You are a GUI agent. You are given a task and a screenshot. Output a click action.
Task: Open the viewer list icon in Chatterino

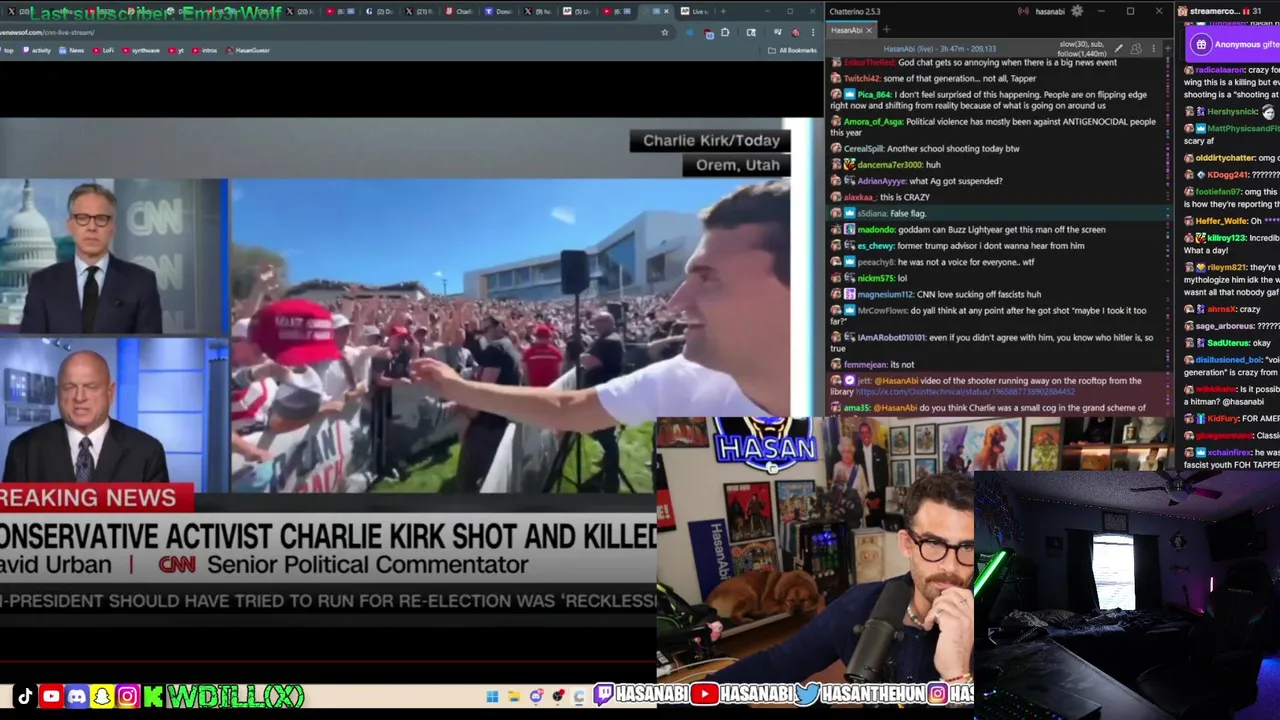[x=1136, y=48]
